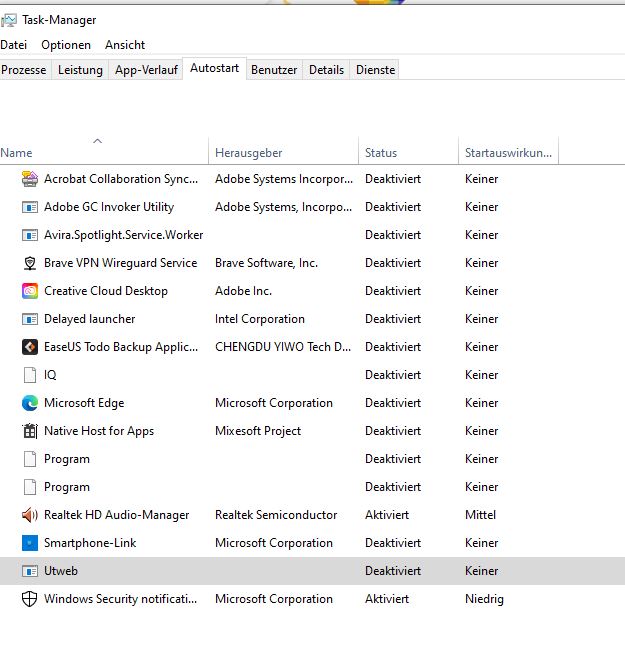Open the Datei menu
The image size is (625, 657).
click(13, 45)
